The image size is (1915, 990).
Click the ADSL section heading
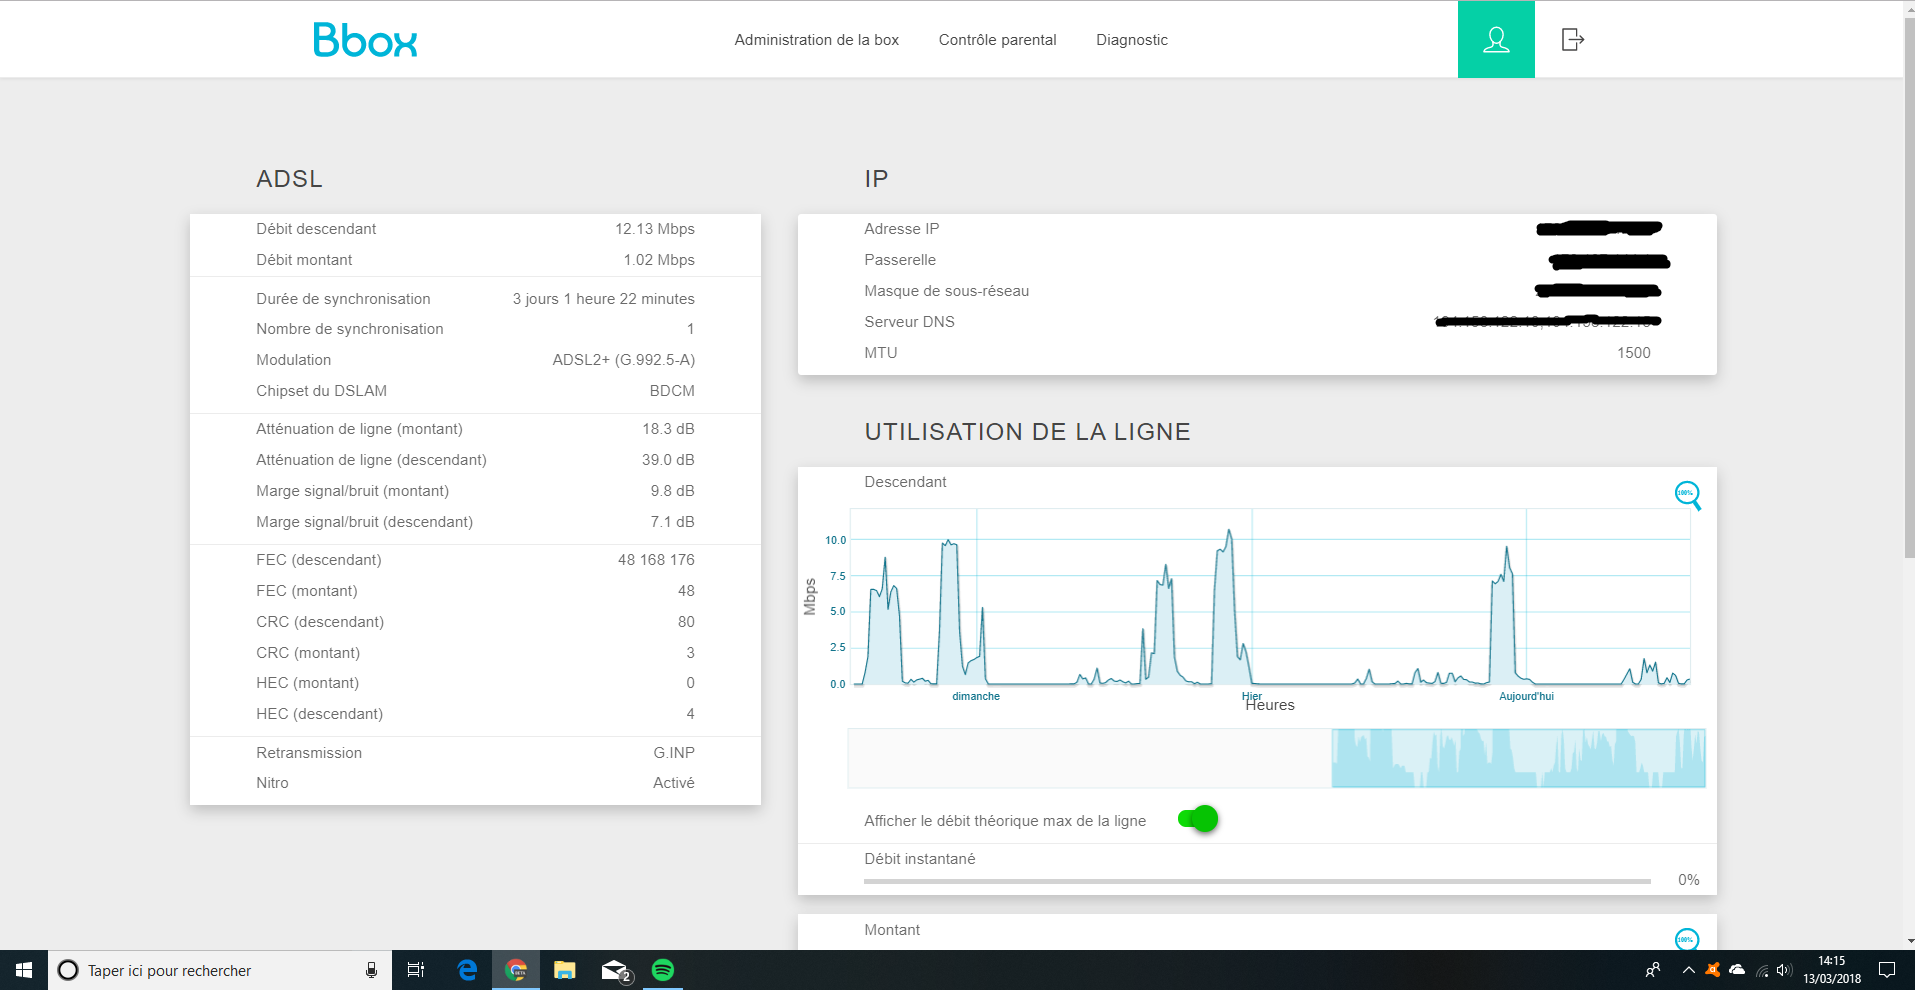(x=289, y=179)
